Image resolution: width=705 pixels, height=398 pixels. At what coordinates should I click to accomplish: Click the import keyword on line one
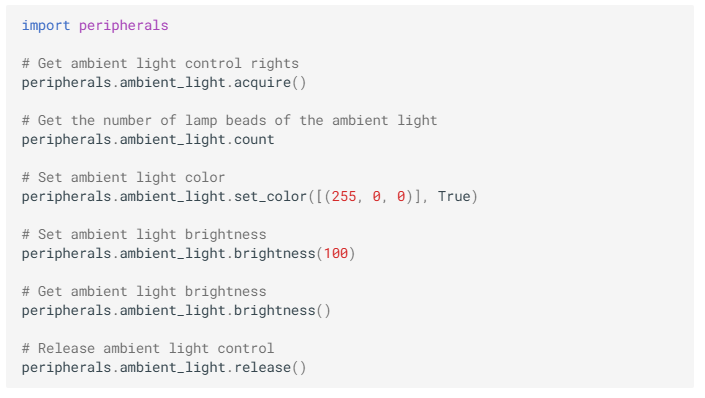pyautogui.click(x=46, y=26)
